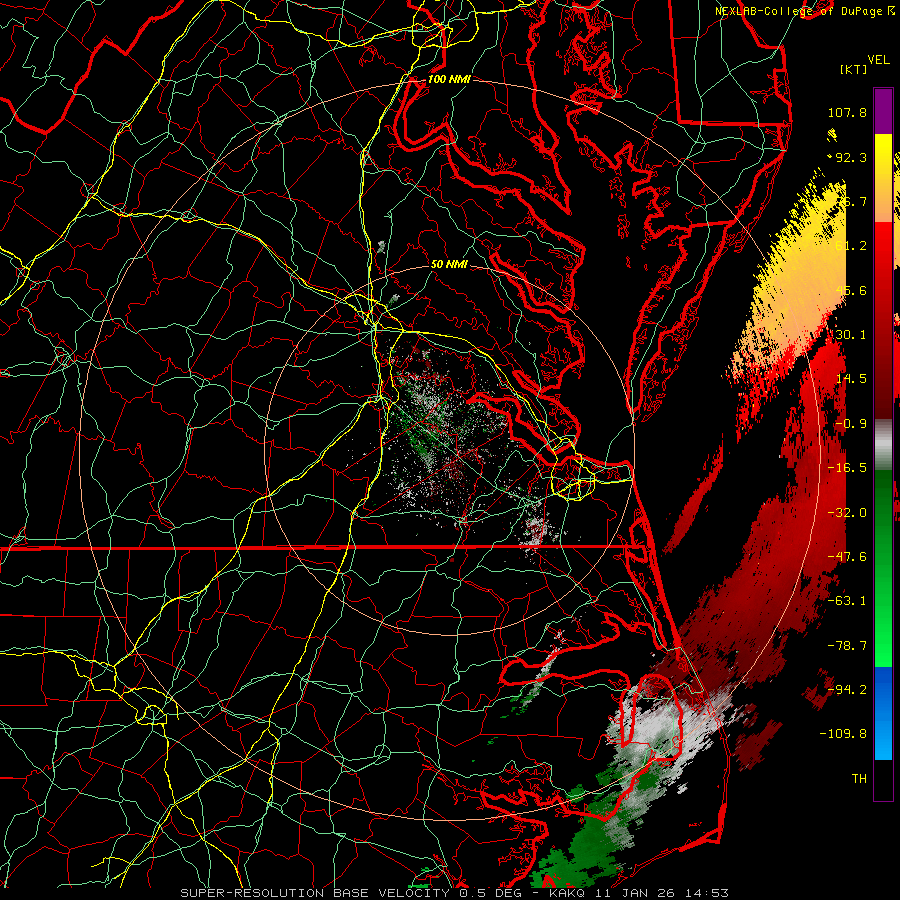
Task: Click the NEXLAB-College of DuPage credit text
Action: click(800, 11)
